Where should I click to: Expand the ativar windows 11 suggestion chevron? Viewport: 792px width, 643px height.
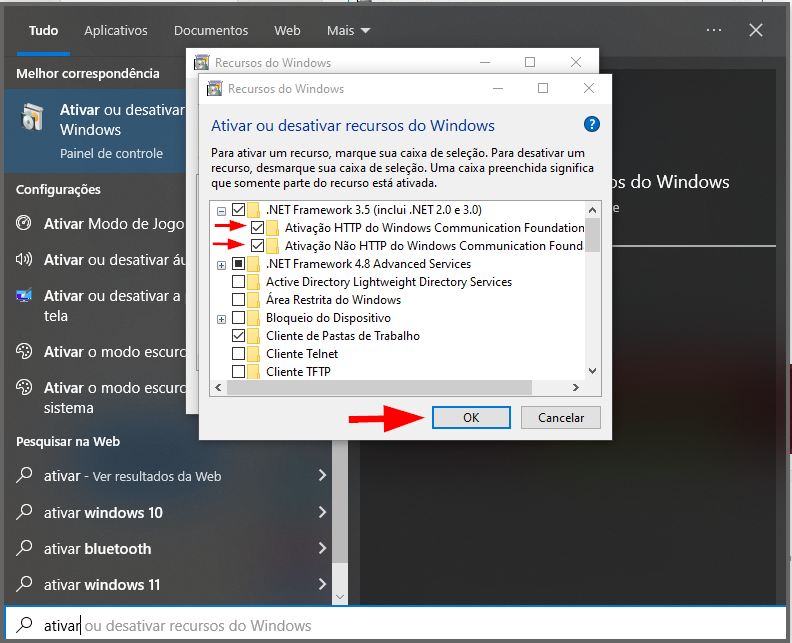pos(322,584)
